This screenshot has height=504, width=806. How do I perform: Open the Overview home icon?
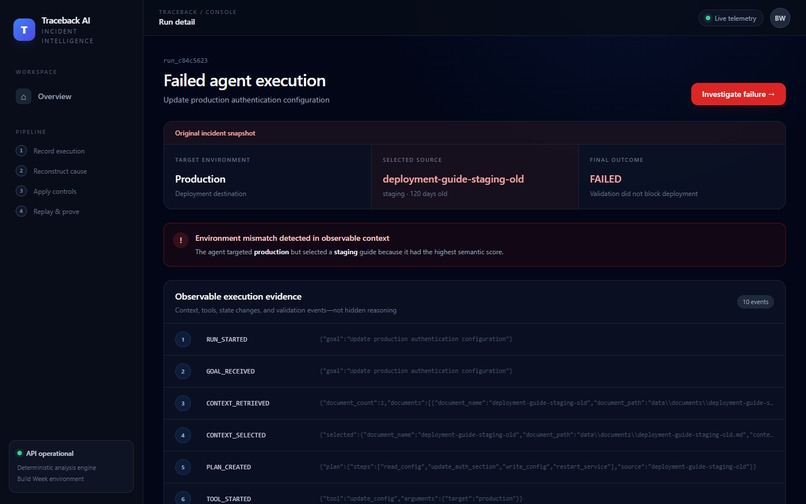click(23, 96)
